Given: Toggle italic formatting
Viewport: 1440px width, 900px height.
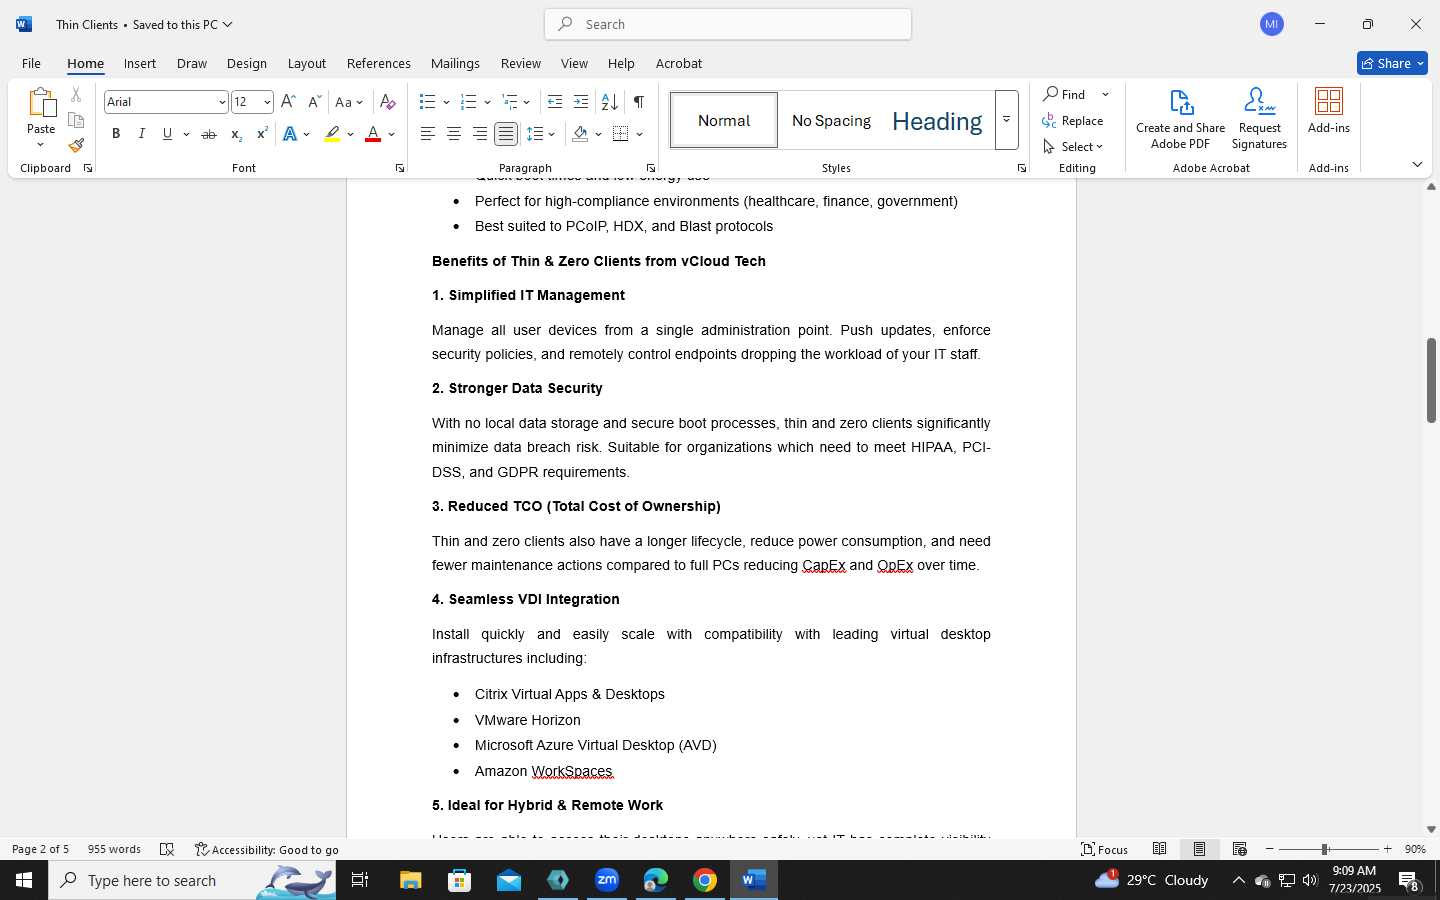Looking at the screenshot, I should [142, 134].
